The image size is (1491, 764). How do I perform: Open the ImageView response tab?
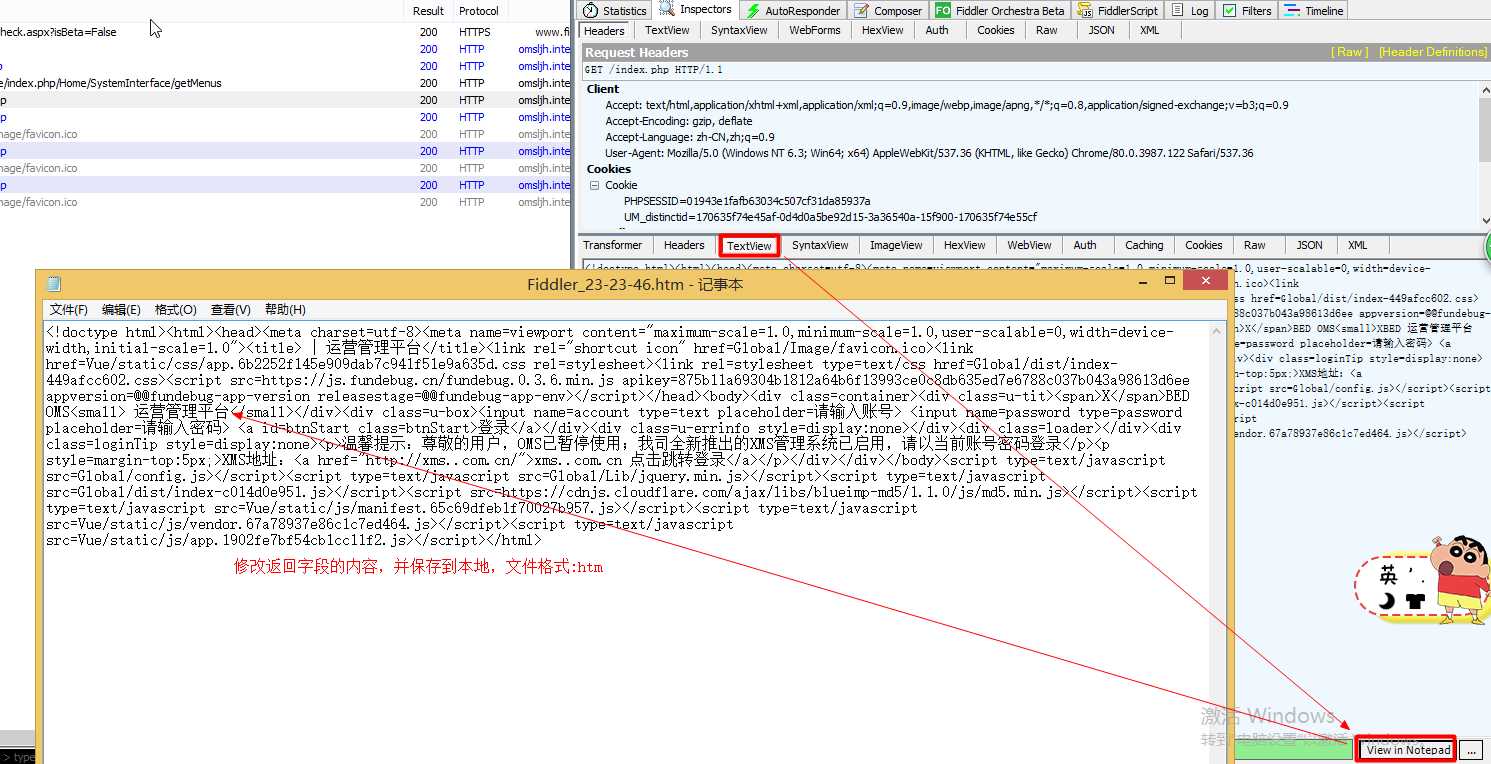coord(896,245)
